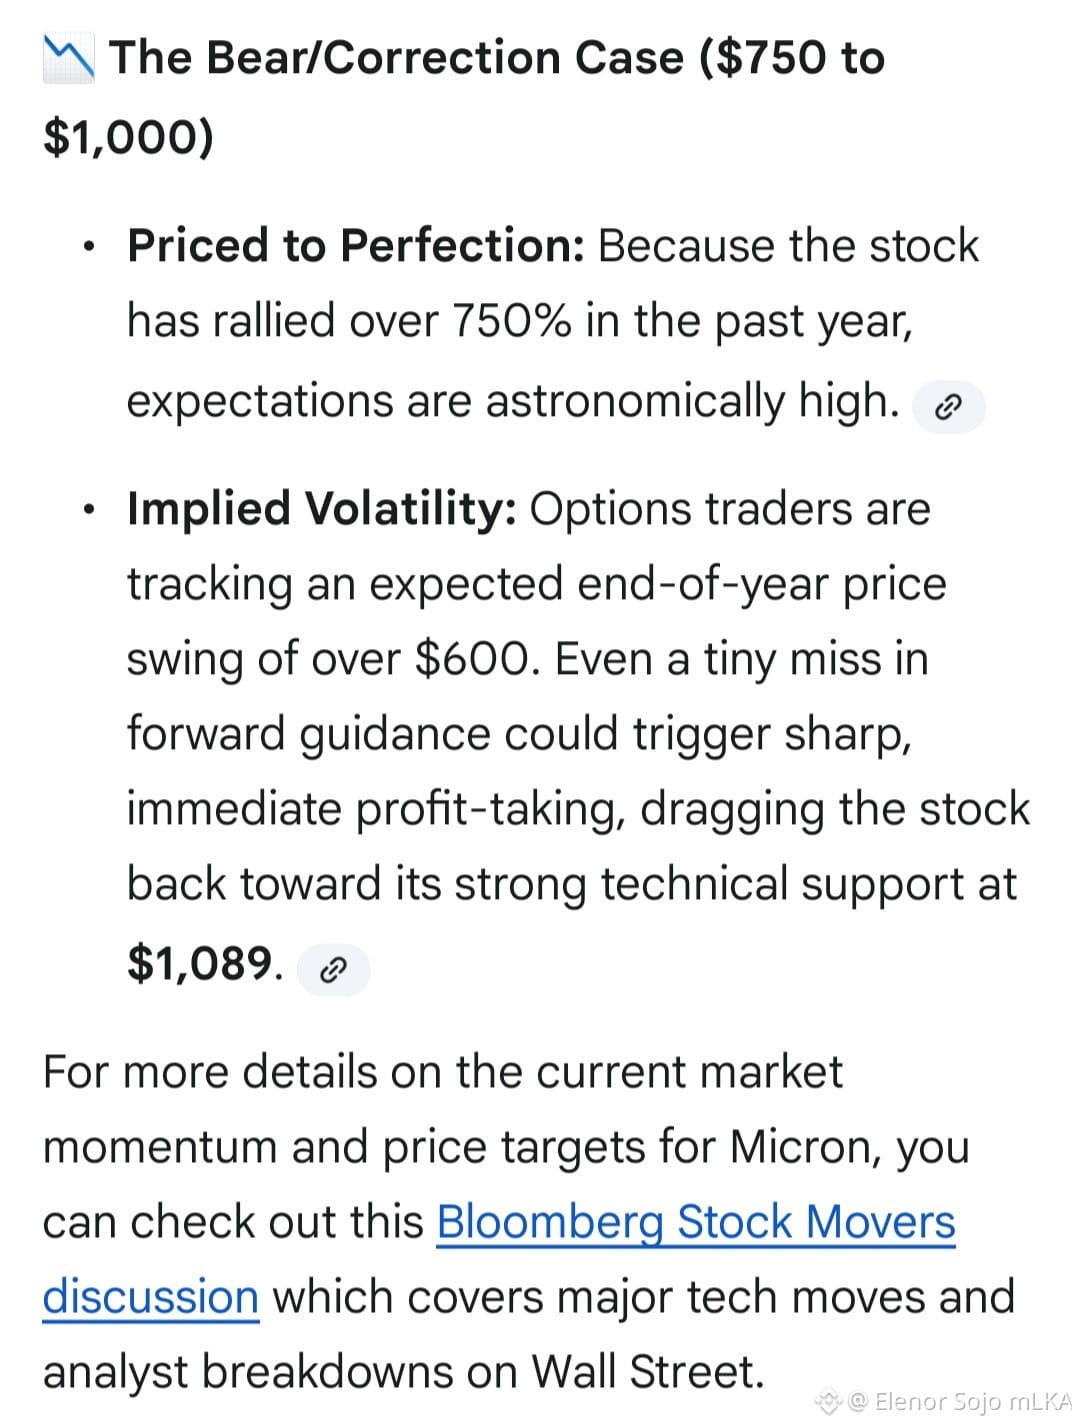Image resolution: width=1080 pixels, height=1426 pixels.
Task: Click the underlined 'discussion' link text
Action: (151, 1296)
